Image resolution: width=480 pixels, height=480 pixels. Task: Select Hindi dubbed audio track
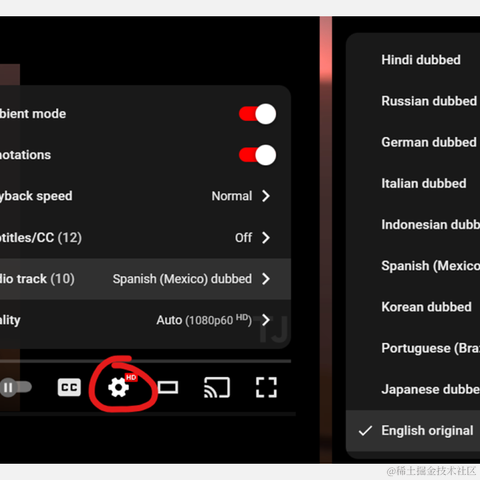point(413,60)
